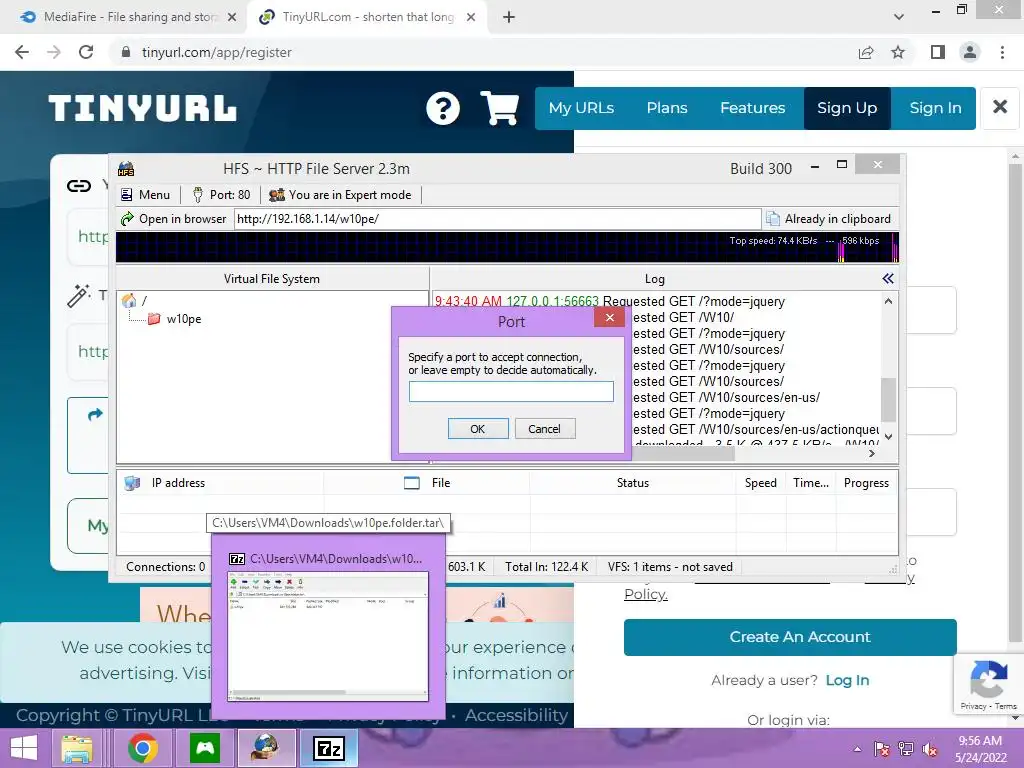Click Chrome icon on taskbar
The height and width of the screenshot is (768, 1024).
coord(143,748)
